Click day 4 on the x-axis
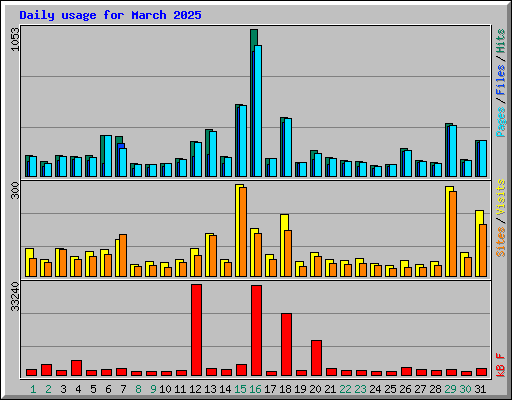Viewport: 512px width, 400px height. pyautogui.click(x=78, y=389)
